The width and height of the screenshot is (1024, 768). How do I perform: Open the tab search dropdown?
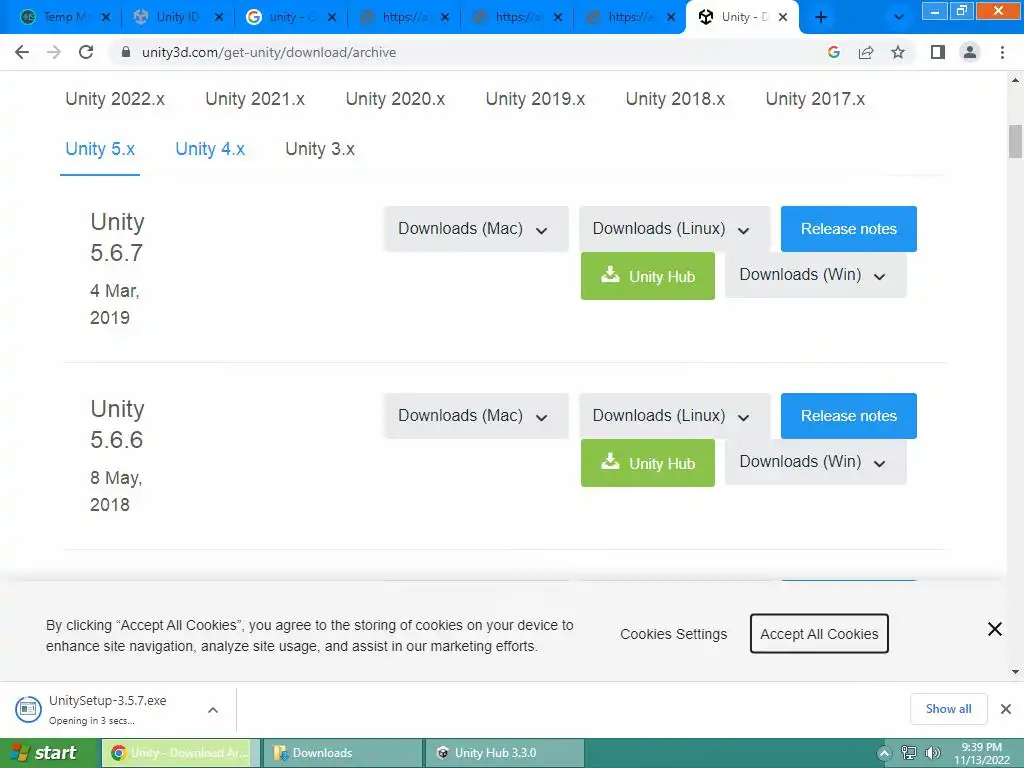point(899,17)
